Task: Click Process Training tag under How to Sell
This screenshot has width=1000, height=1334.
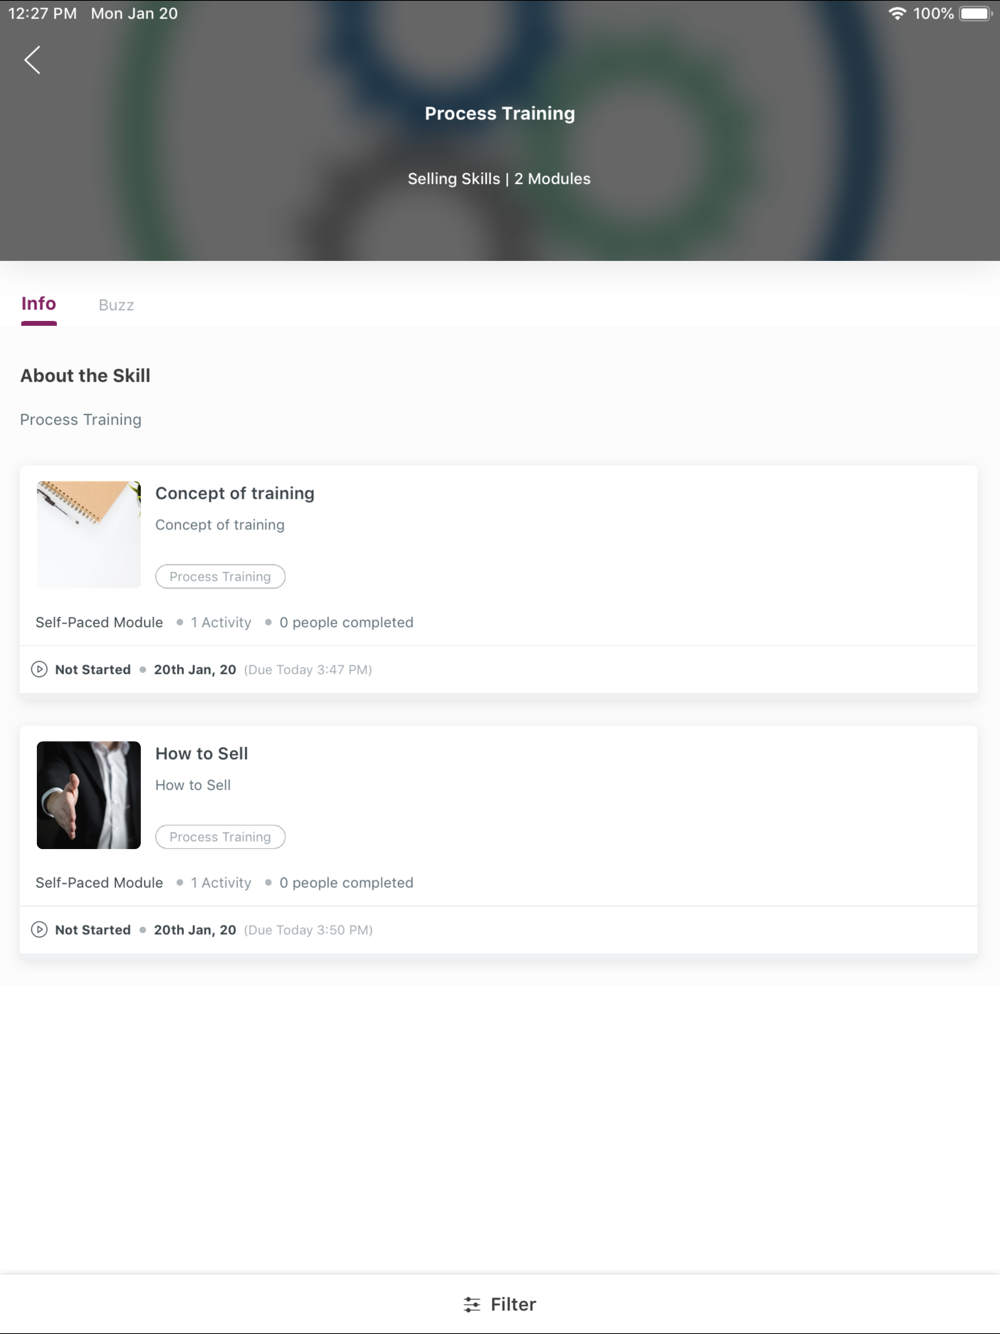Action: pos(220,837)
